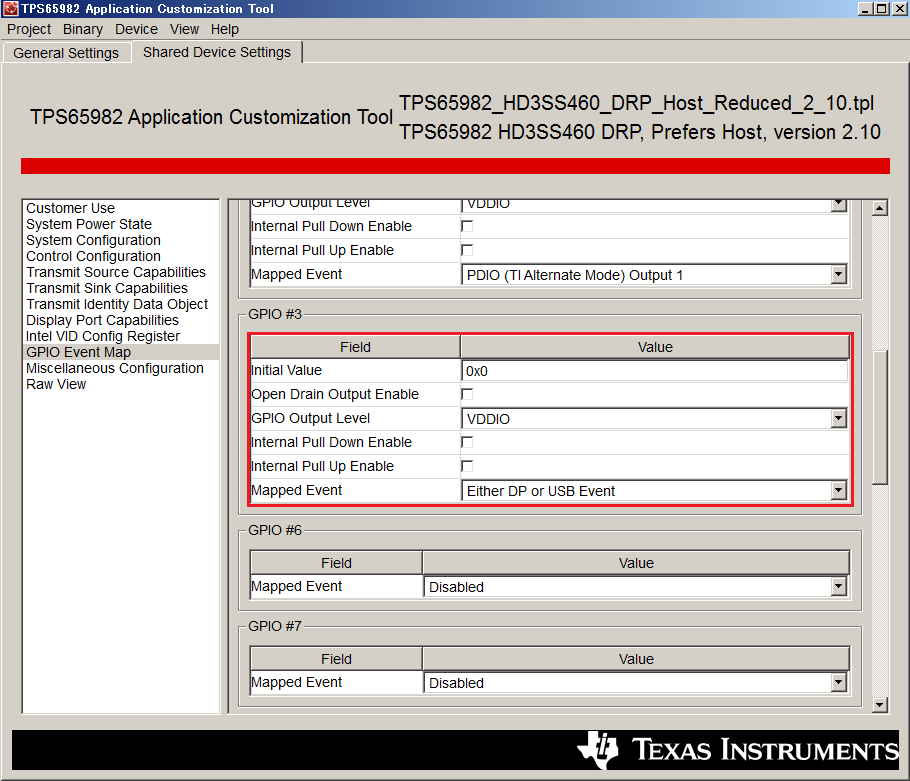
Task: Close the application window
Action: [x=899, y=9]
